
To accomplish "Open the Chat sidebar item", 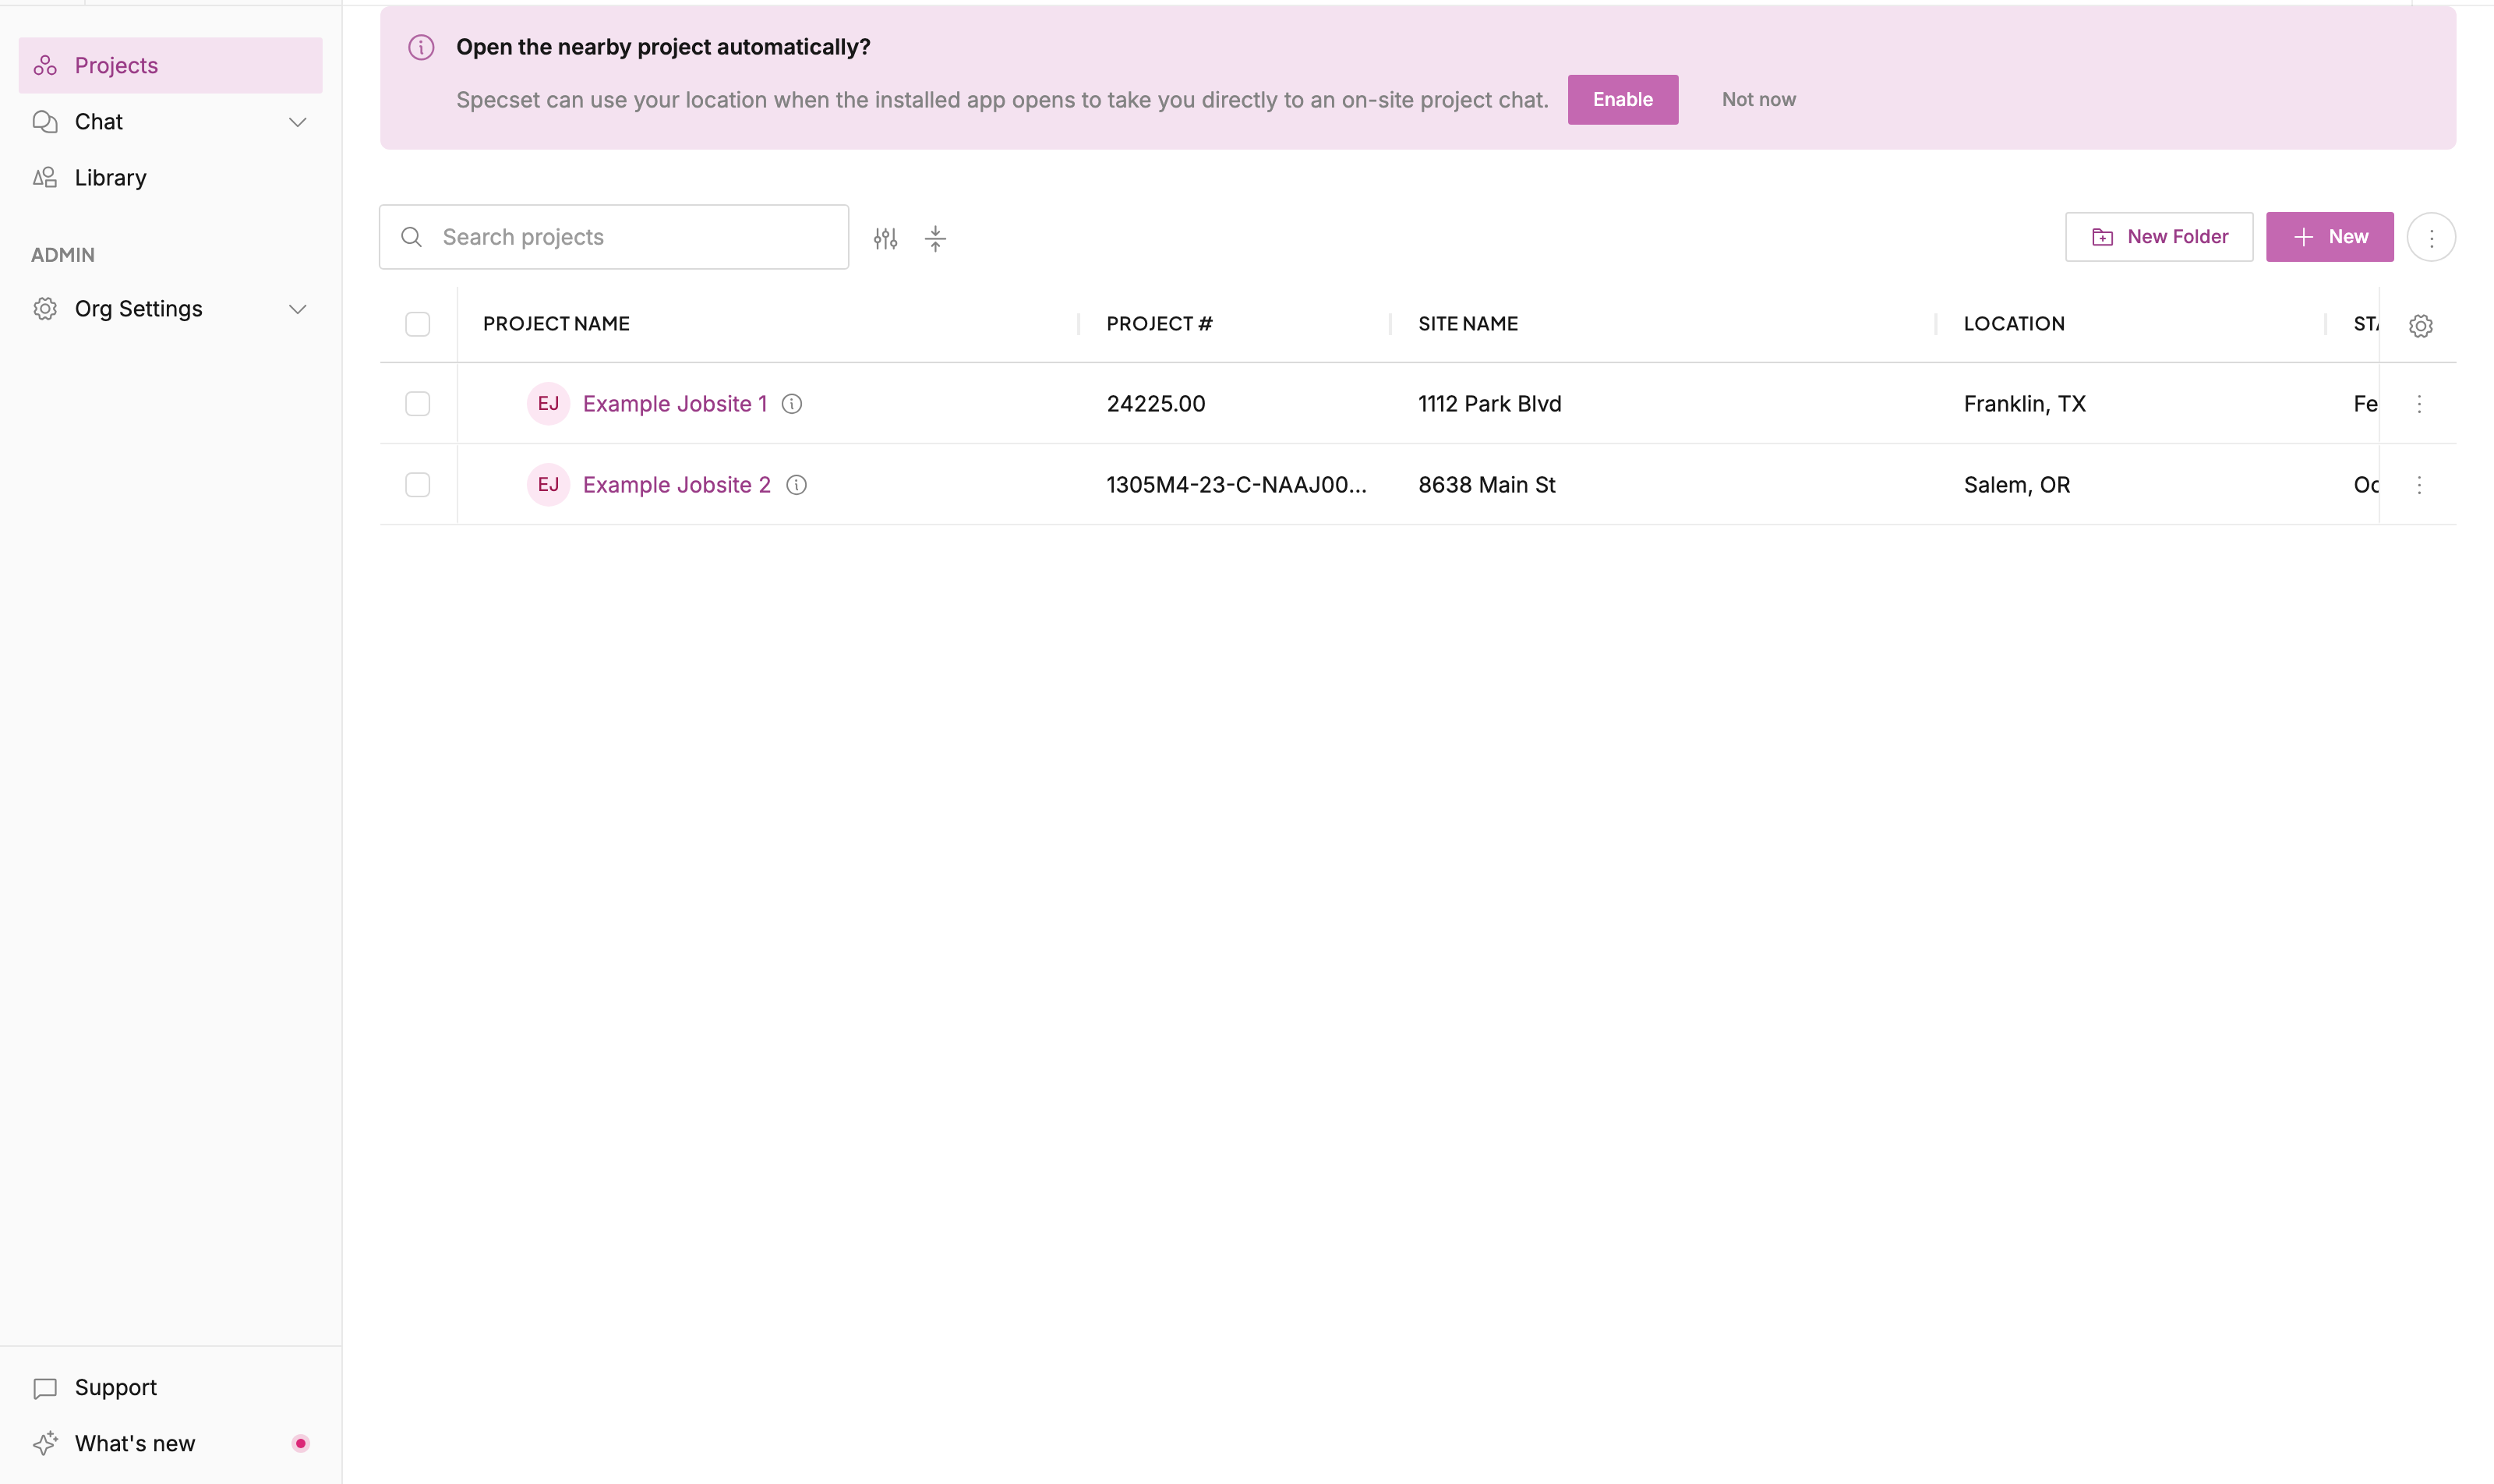I will coord(170,121).
